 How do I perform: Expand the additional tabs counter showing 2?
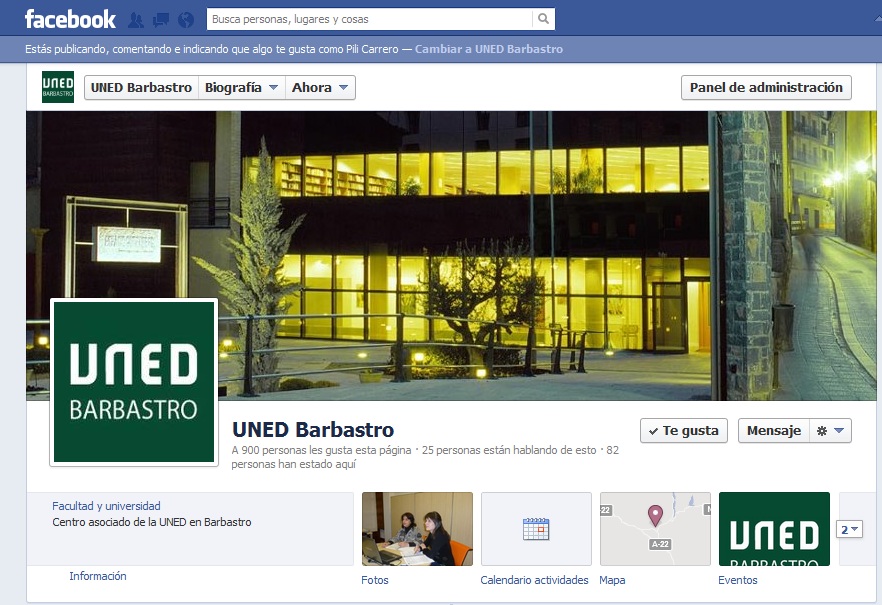tap(850, 529)
